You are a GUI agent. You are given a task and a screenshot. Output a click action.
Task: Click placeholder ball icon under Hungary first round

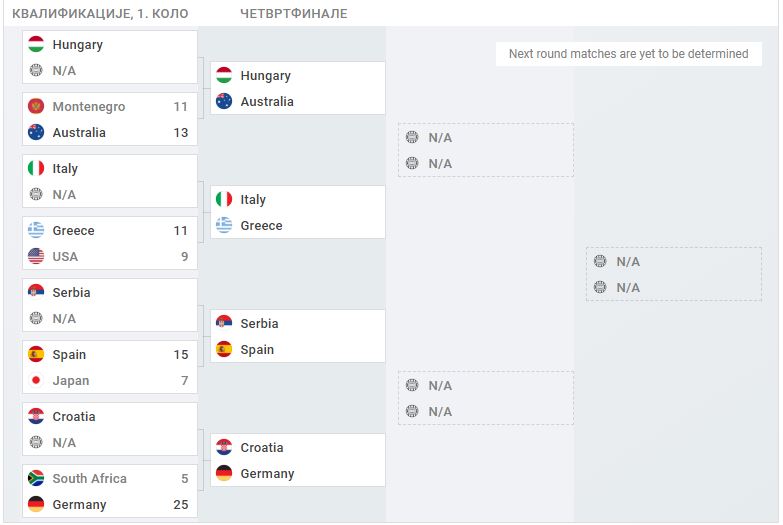[x=36, y=70]
